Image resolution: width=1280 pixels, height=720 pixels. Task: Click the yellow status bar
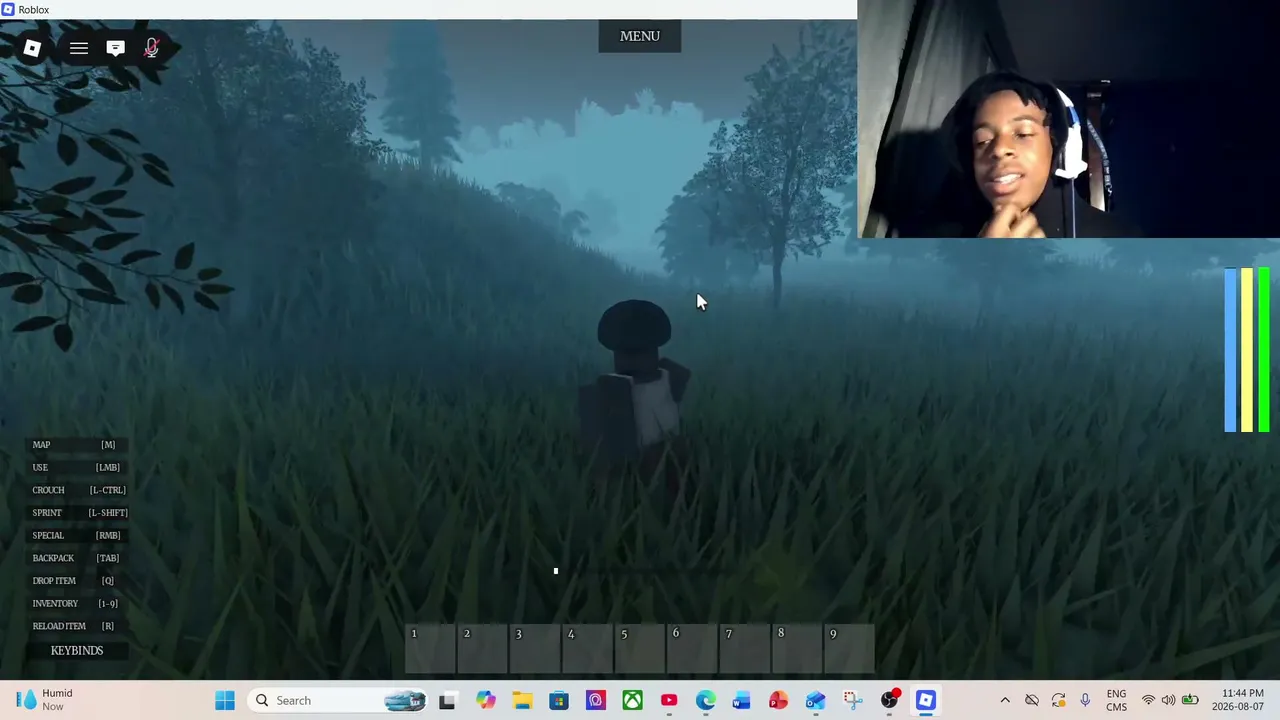(x=1247, y=350)
